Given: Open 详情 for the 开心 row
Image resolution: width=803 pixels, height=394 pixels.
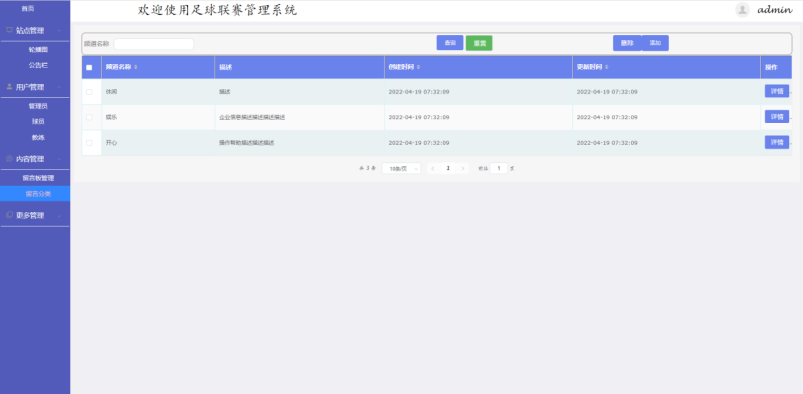Looking at the screenshot, I should 777,142.
